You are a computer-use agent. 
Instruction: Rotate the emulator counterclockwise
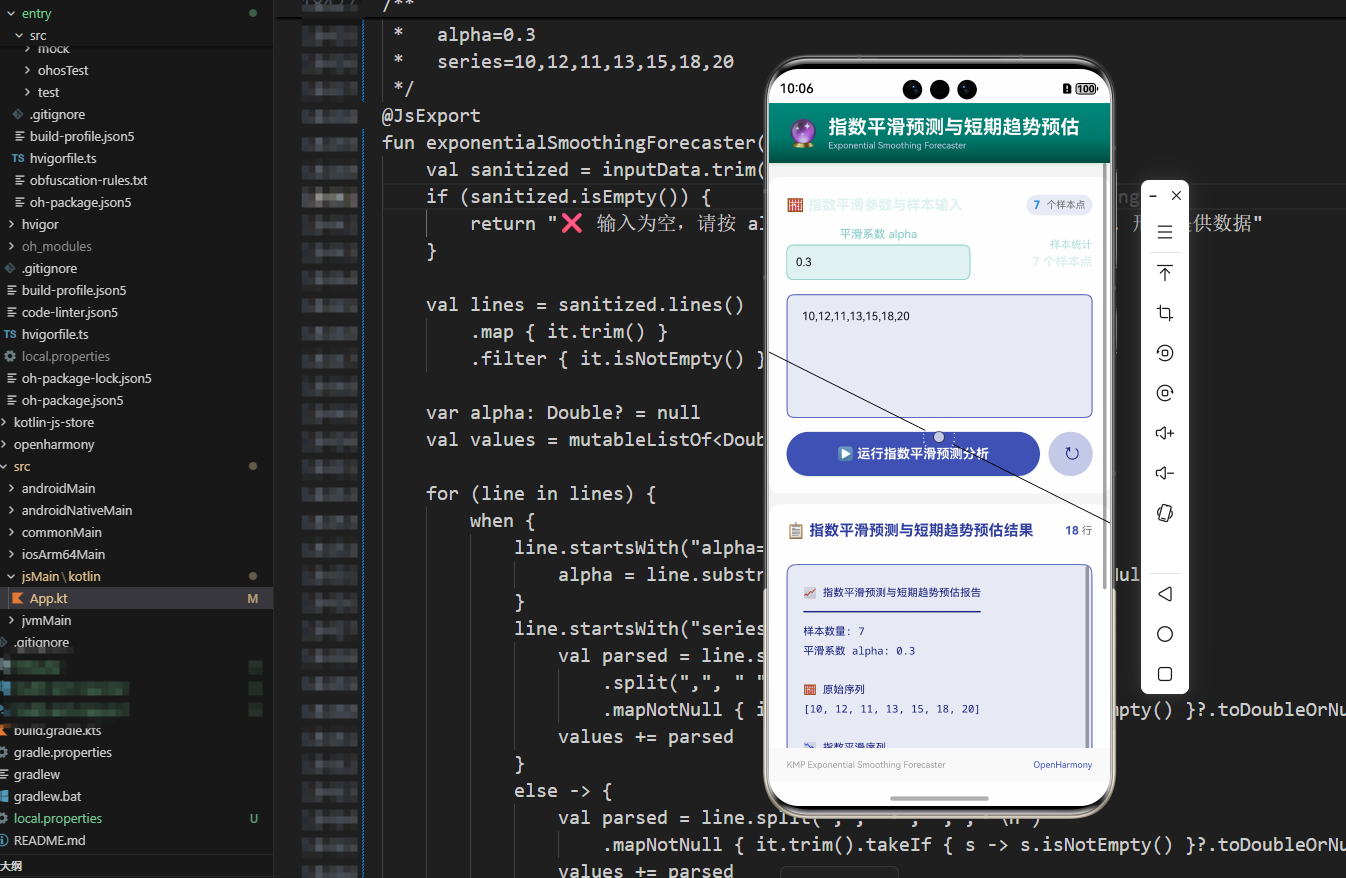[1164, 353]
